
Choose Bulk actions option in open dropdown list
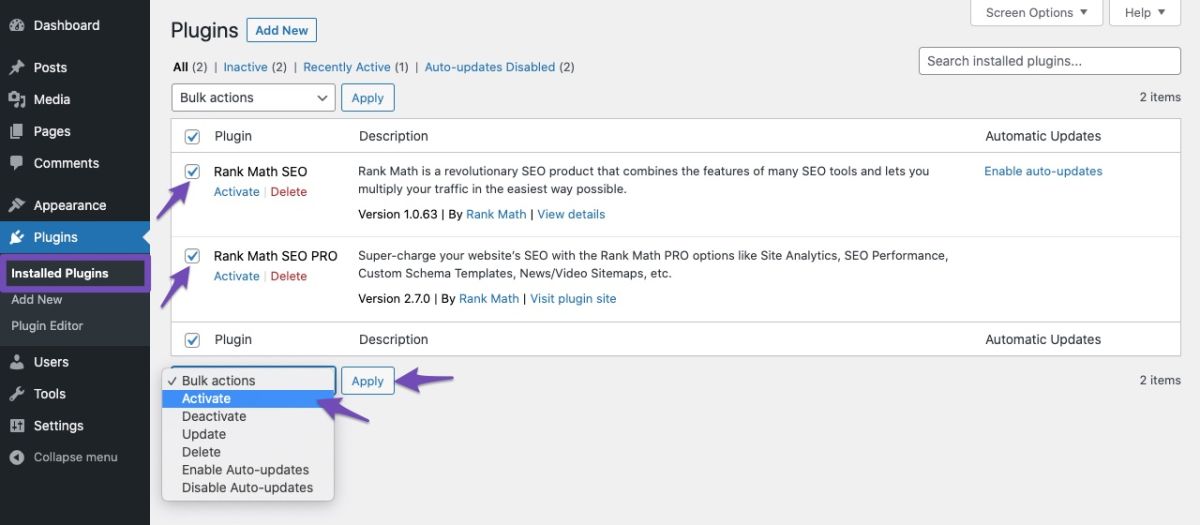[x=248, y=381]
